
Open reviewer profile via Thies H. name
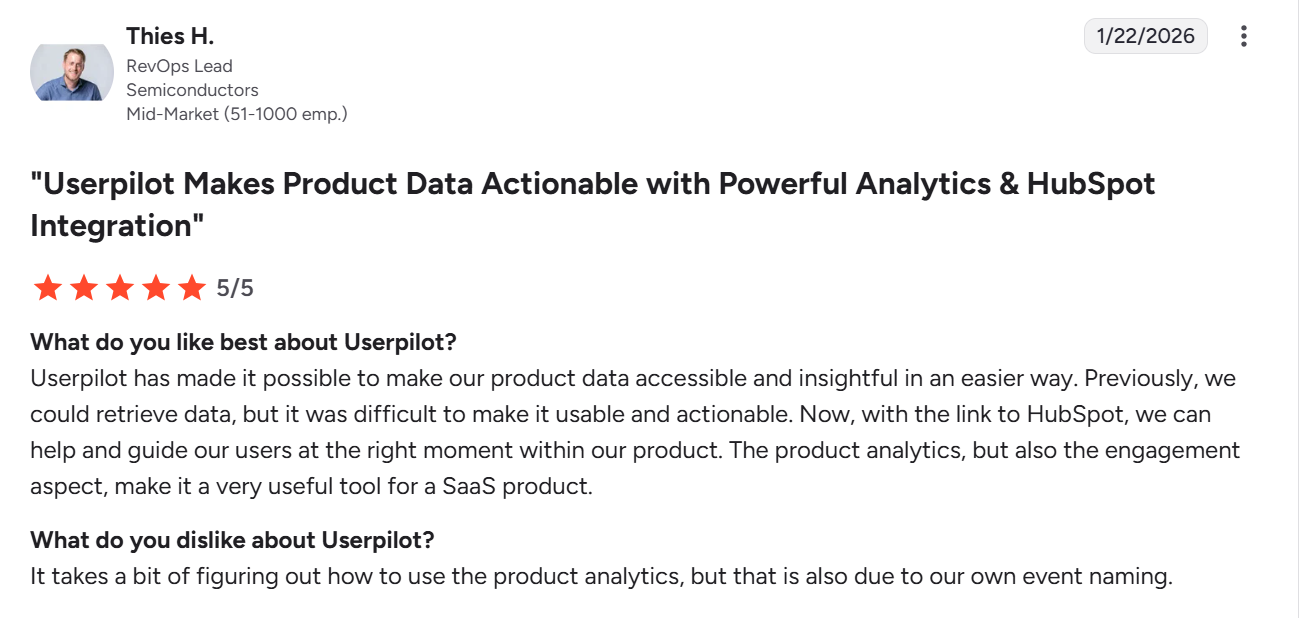pos(170,35)
